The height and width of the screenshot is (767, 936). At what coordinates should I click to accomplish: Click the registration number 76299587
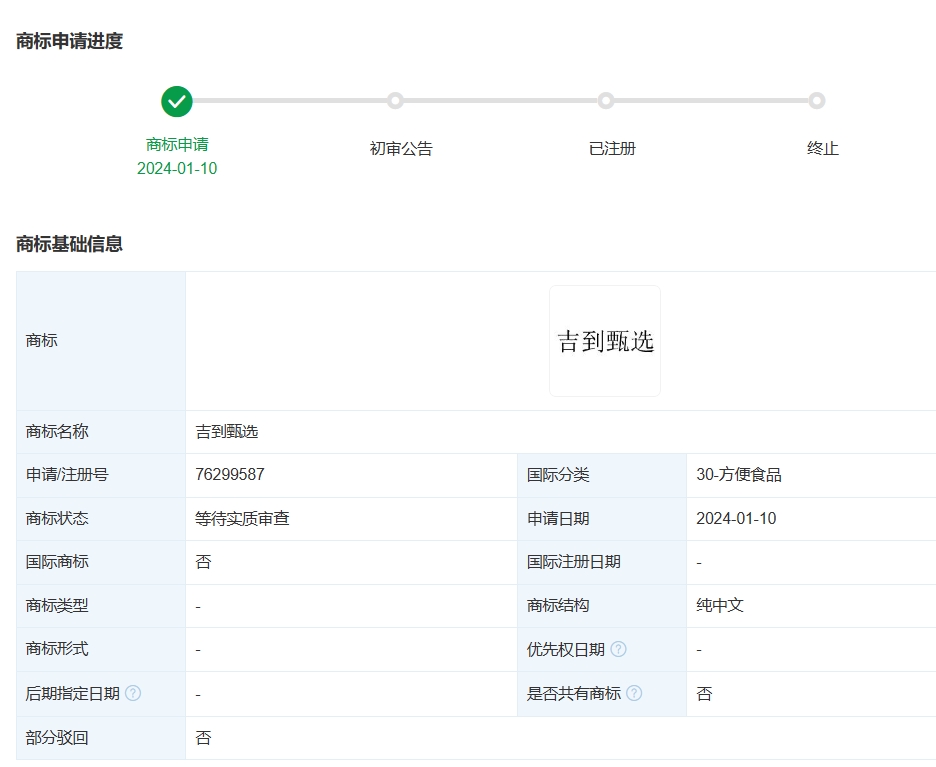[229, 474]
